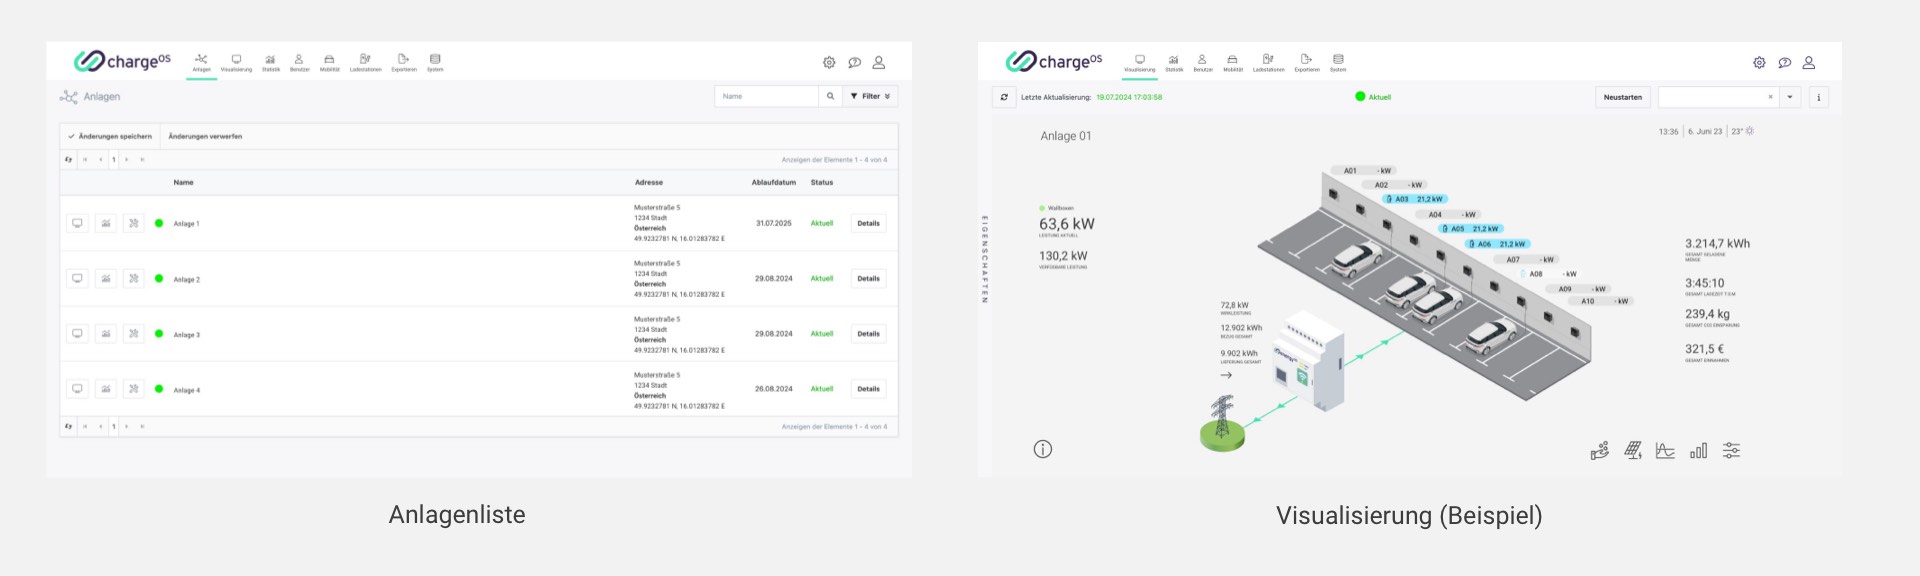
Task: Click Änderungen verwerfen
Action: pos(205,136)
